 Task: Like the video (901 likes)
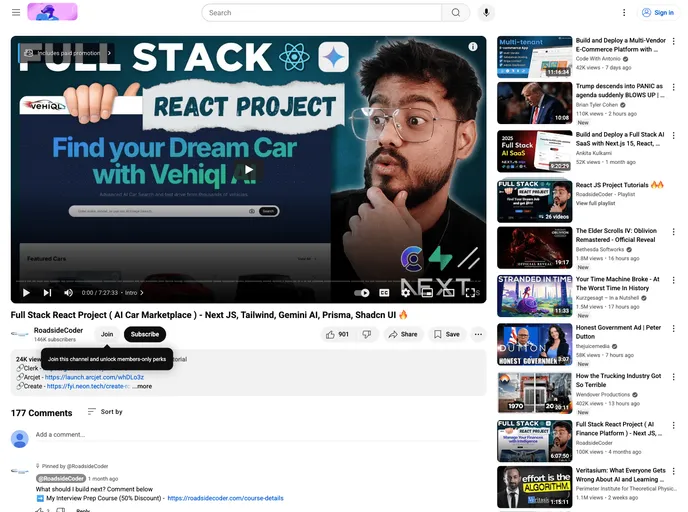click(x=337, y=334)
